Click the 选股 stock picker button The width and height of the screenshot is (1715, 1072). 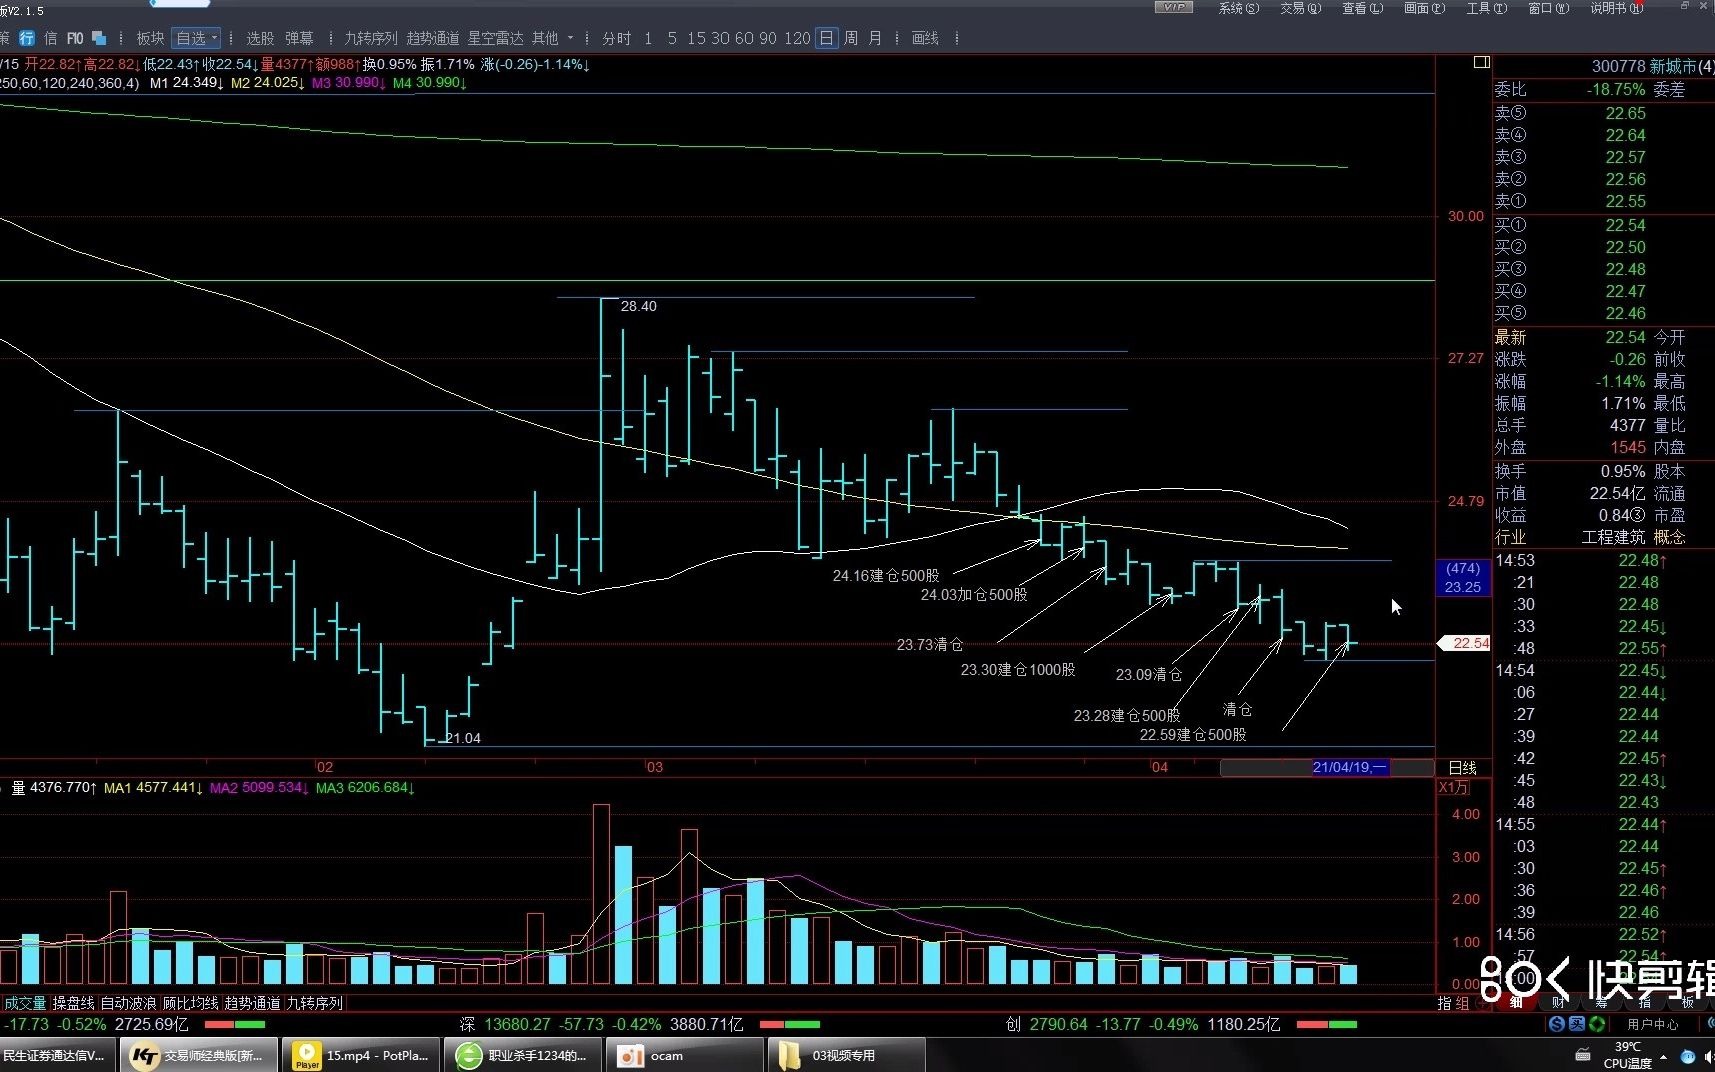pyautogui.click(x=260, y=38)
